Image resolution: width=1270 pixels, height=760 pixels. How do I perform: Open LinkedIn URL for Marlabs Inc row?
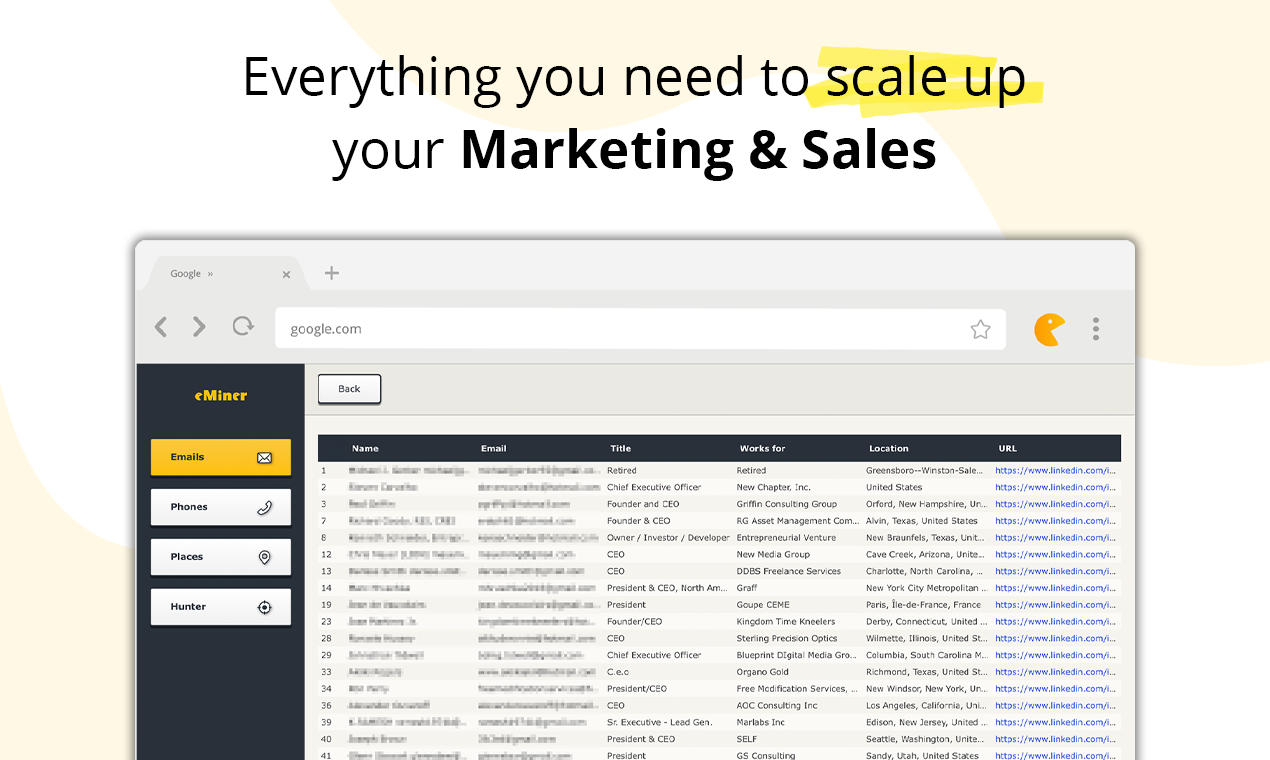1055,722
